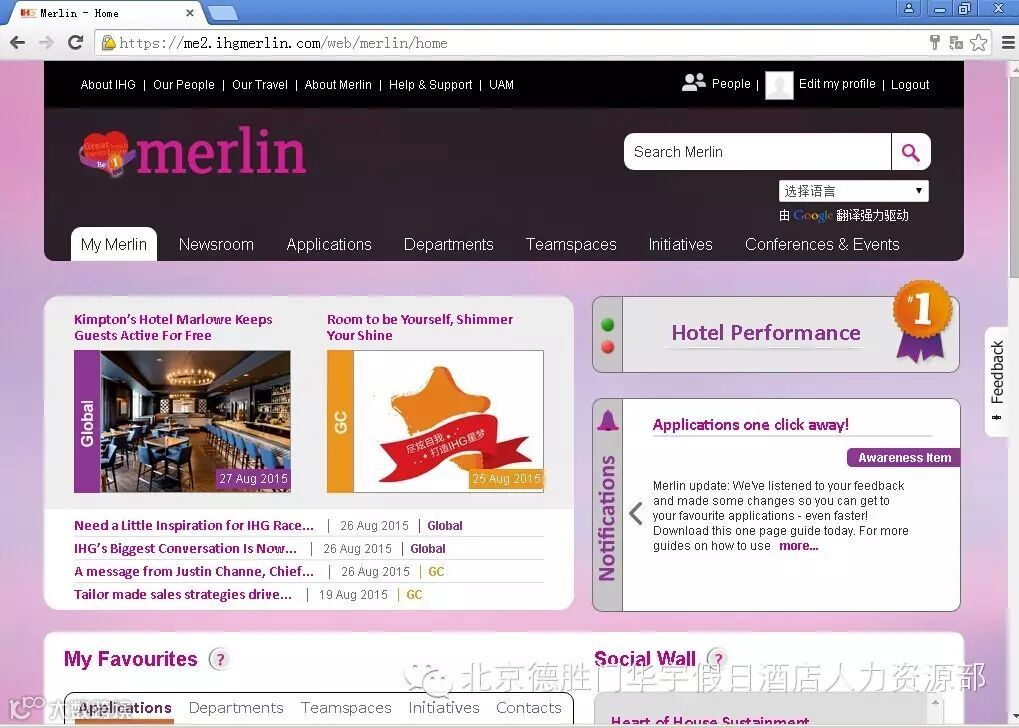Close the Merlin - Home tab
1019x728 pixels.
190,13
